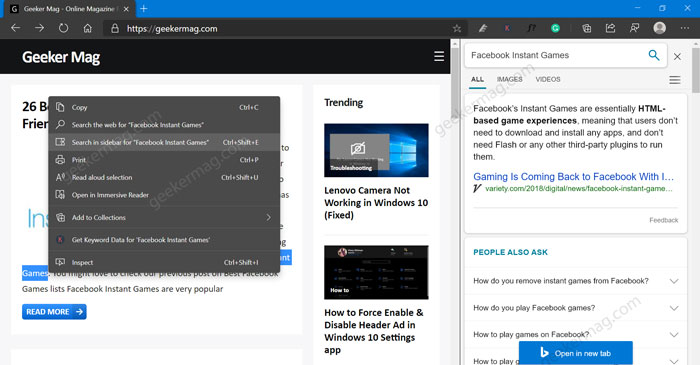The height and width of the screenshot is (365, 700).
Task: Open the variety.com result URL
Action: point(579,189)
